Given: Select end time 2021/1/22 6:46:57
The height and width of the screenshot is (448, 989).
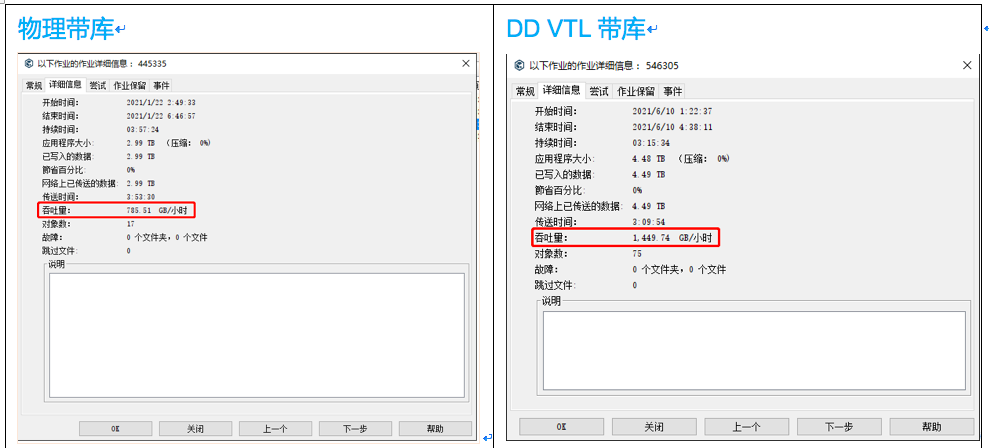Looking at the screenshot, I should tap(161, 116).
